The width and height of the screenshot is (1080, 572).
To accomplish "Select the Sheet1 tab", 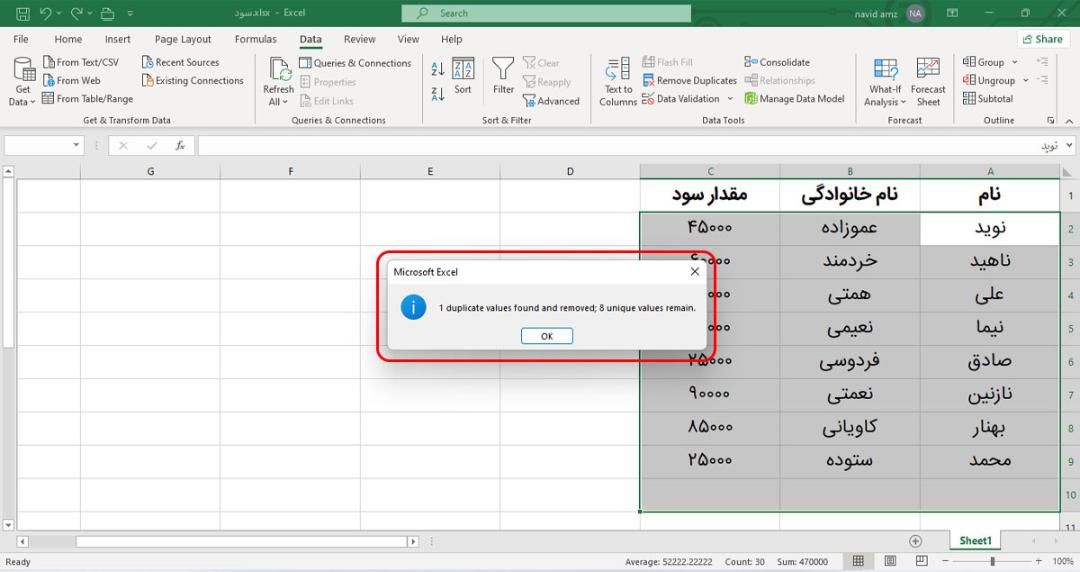I will pyautogui.click(x=975, y=541).
